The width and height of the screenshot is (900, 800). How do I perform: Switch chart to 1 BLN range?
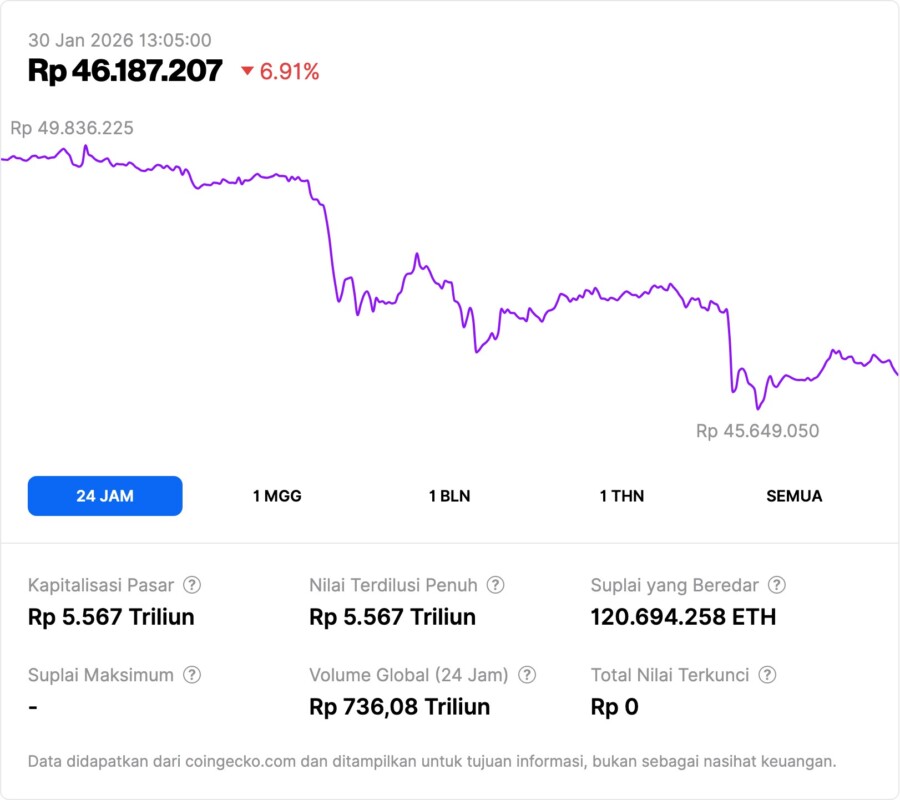pyautogui.click(x=449, y=496)
